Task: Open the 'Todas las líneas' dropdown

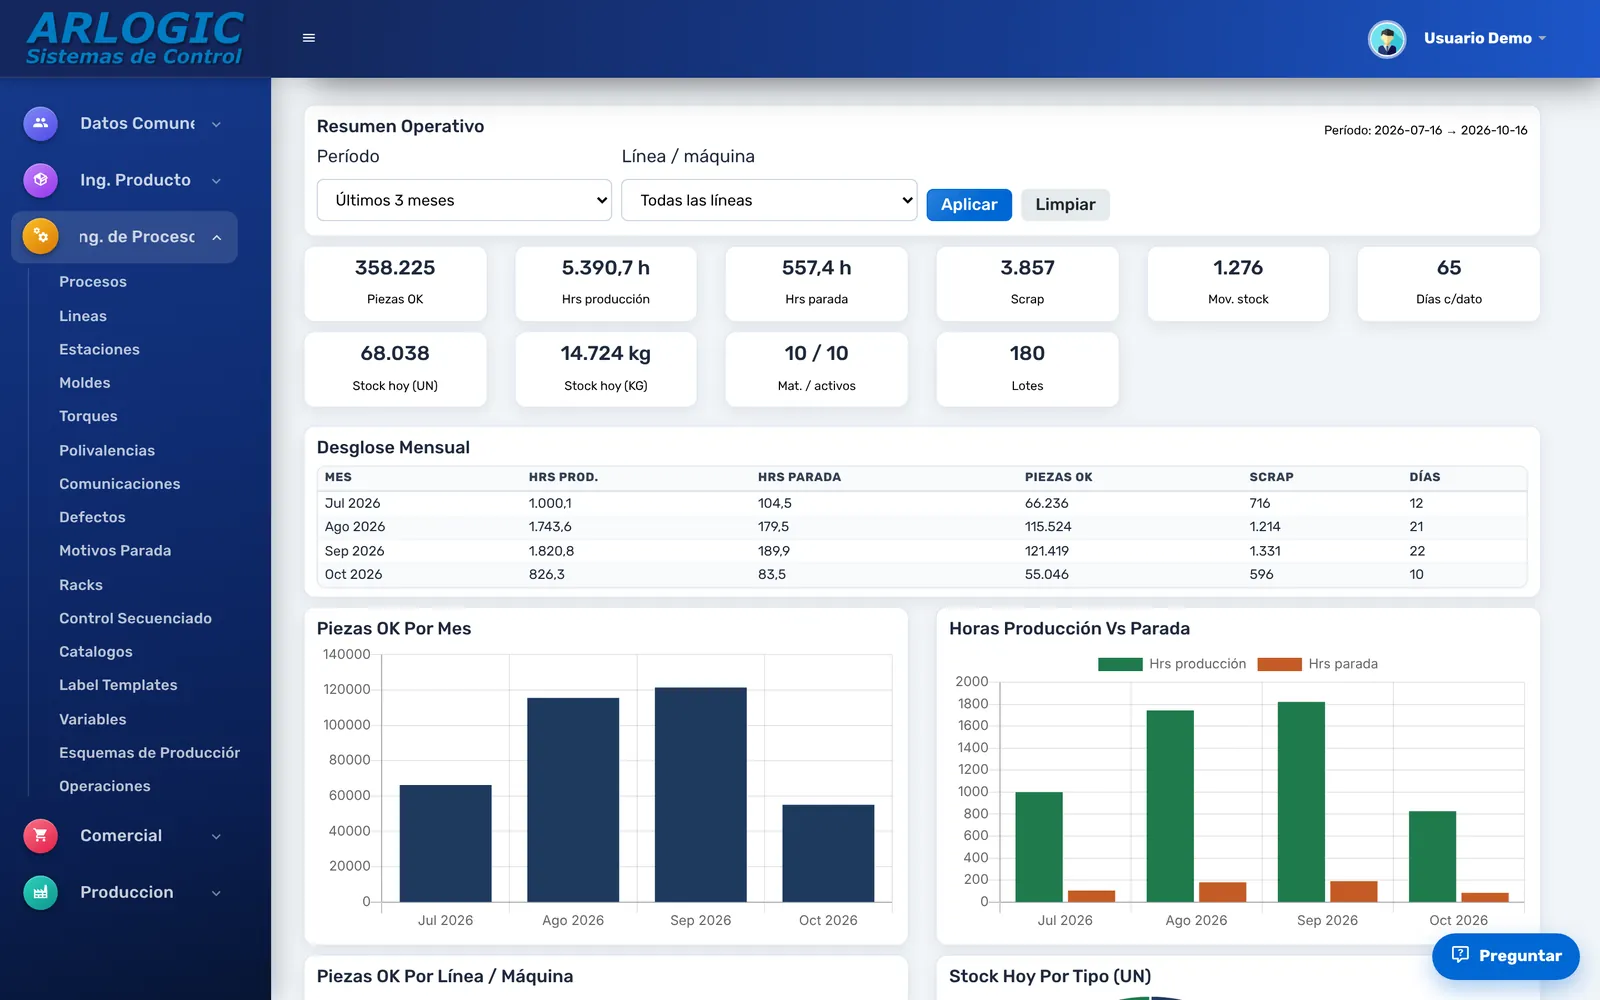Action: (769, 200)
